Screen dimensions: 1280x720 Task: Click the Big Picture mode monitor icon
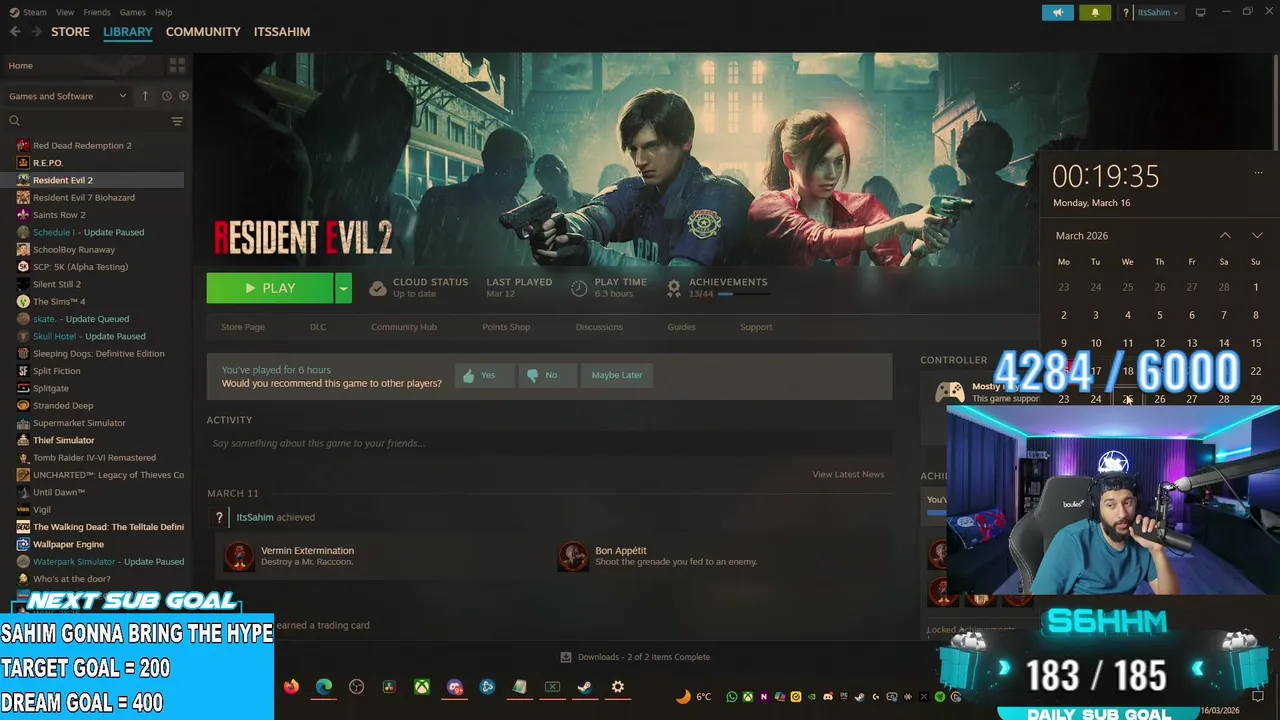click(1201, 12)
